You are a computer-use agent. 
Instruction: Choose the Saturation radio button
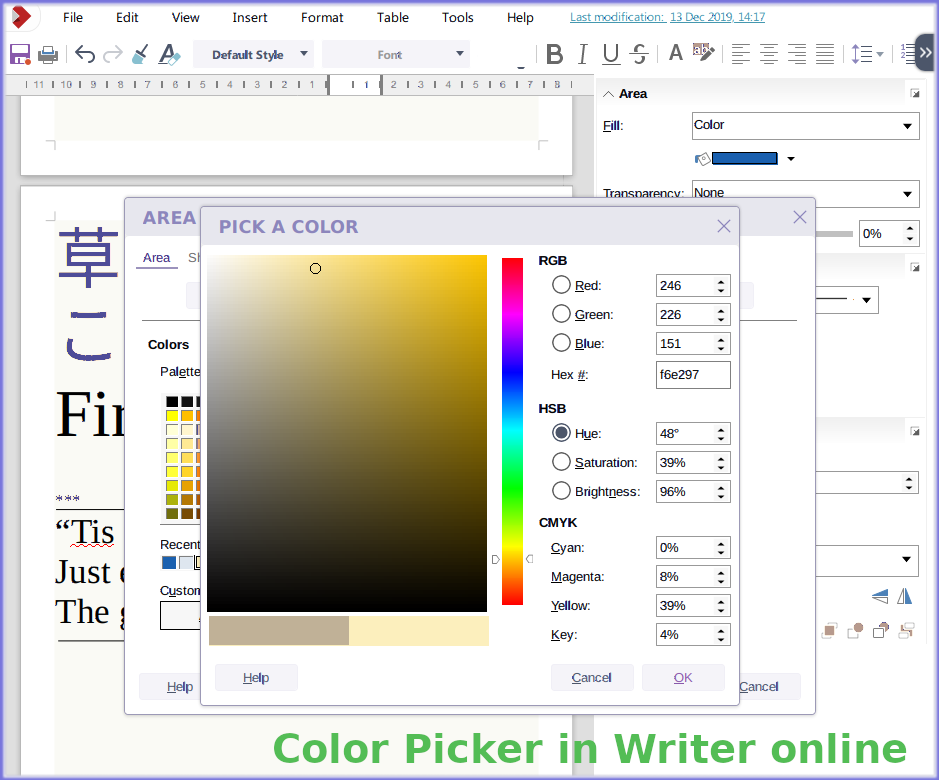tap(560, 462)
